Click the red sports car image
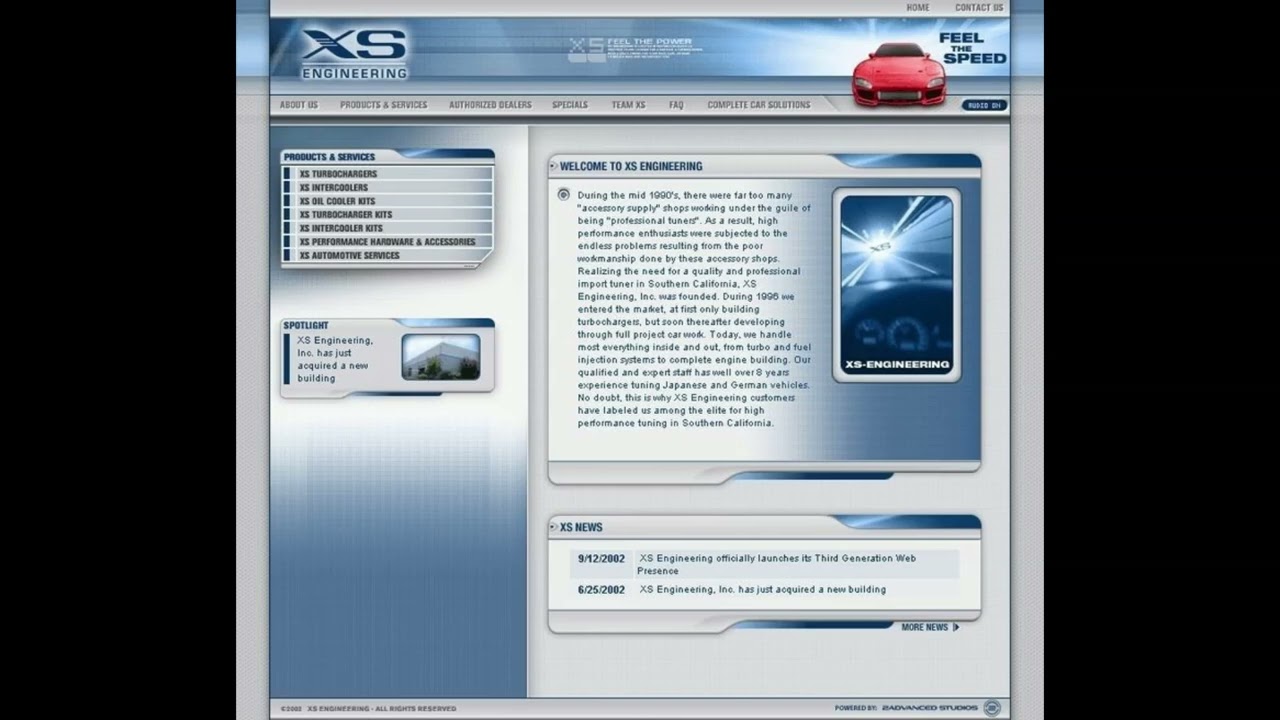Image resolution: width=1280 pixels, height=720 pixels. (899, 74)
